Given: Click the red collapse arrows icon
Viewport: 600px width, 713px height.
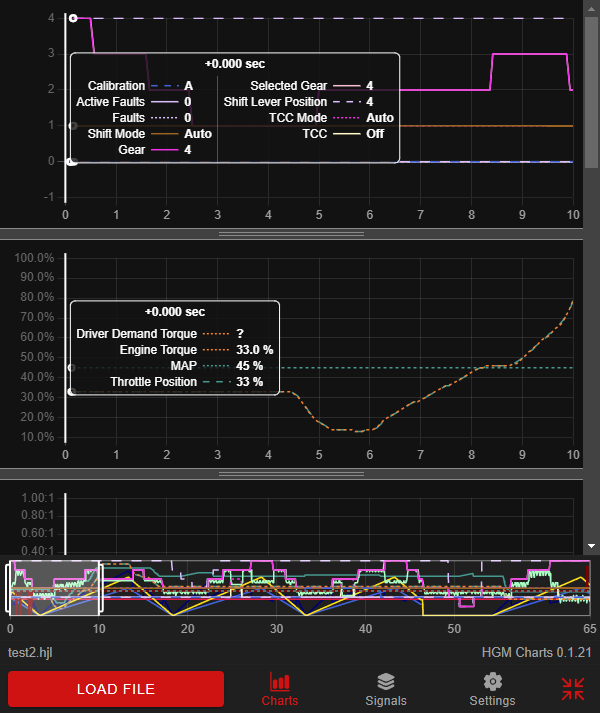Looking at the screenshot, I should 572,689.
